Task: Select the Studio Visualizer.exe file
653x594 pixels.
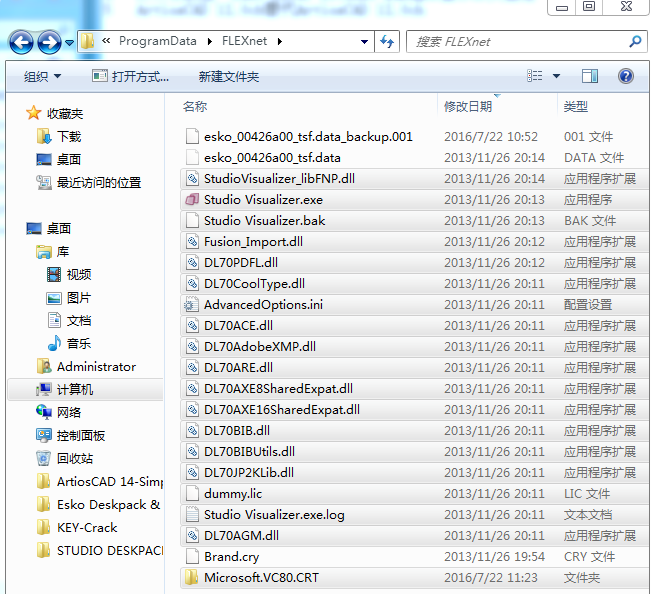Action: click(263, 200)
